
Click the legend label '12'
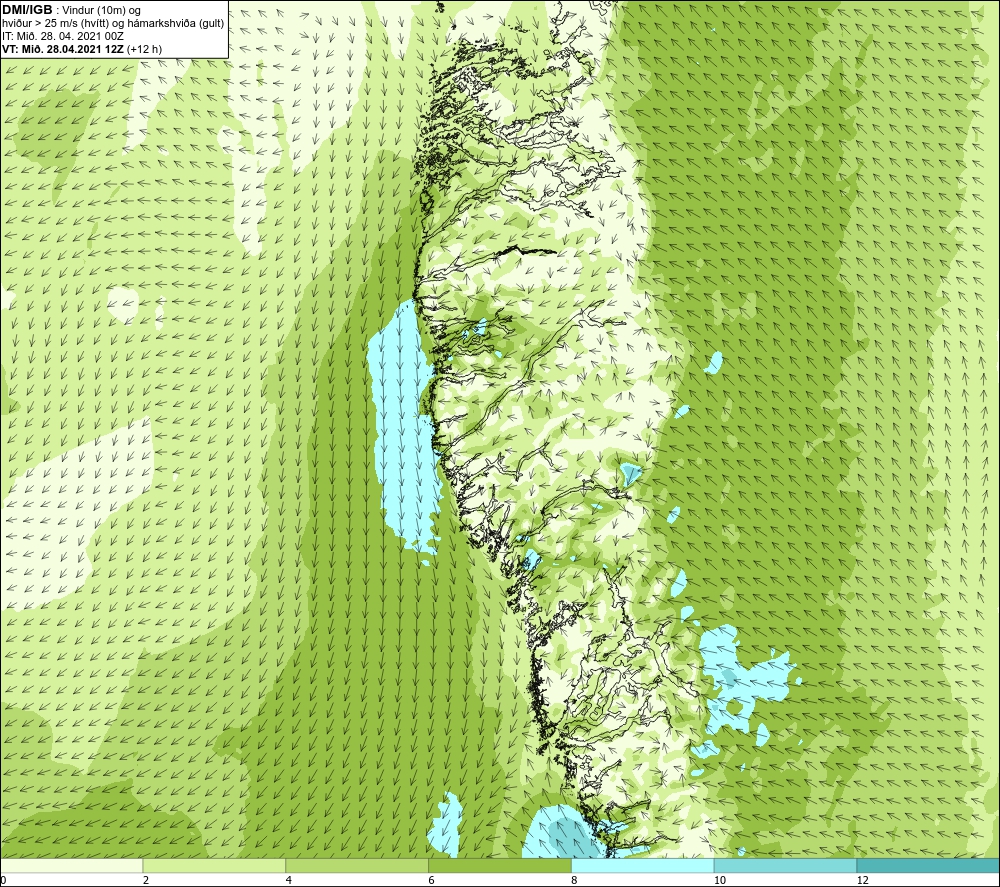[x=863, y=880]
